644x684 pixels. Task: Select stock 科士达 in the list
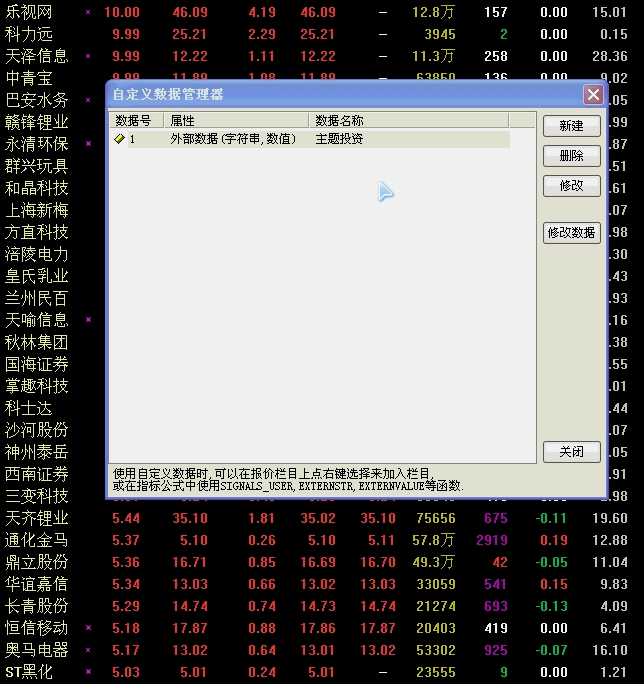click(x=28, y=408)
